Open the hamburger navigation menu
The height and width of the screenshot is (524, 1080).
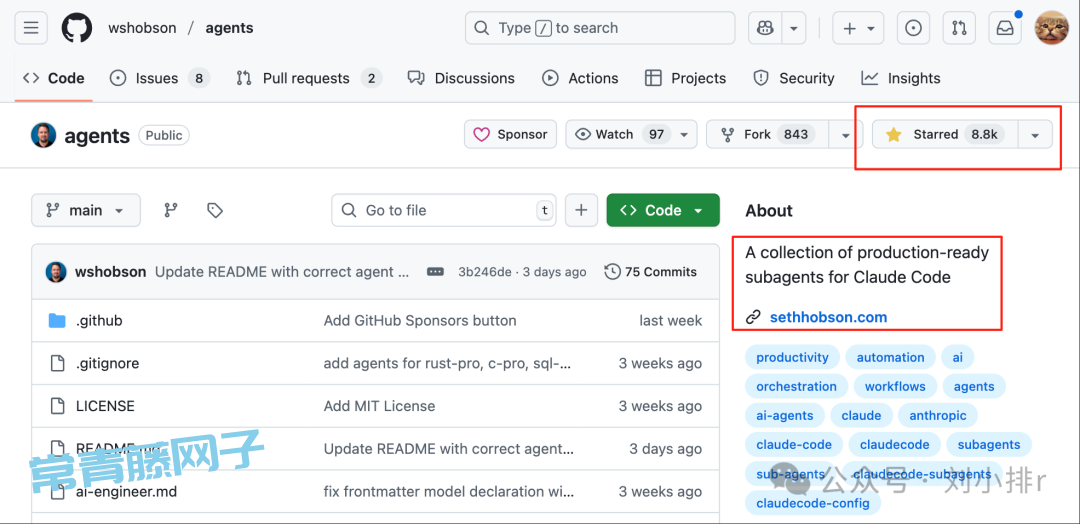click(31, 28)
